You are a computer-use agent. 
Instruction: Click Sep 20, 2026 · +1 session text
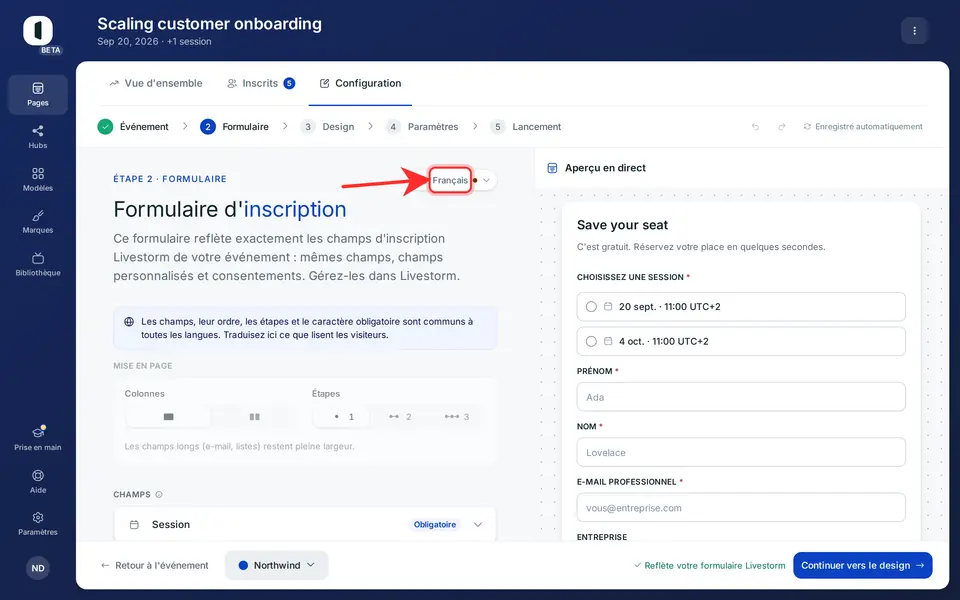point(154,42)
